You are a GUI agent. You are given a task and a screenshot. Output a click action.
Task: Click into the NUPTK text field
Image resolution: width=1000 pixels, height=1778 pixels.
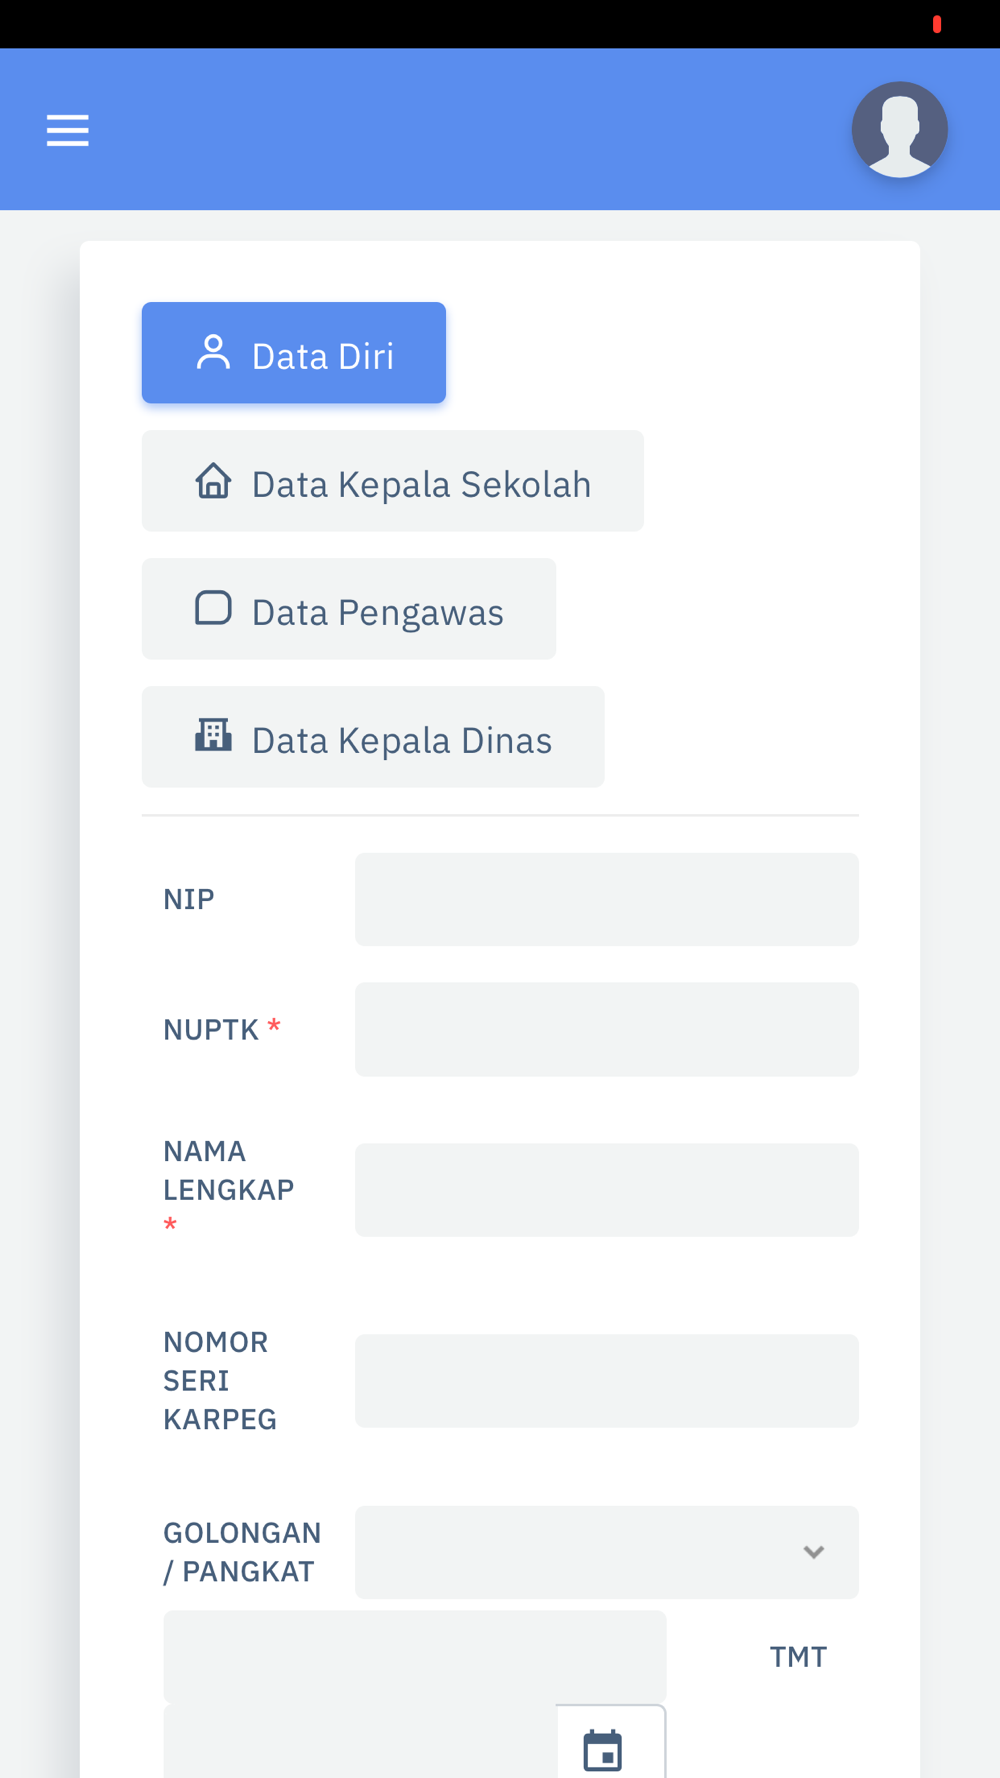pos(606,1029)
